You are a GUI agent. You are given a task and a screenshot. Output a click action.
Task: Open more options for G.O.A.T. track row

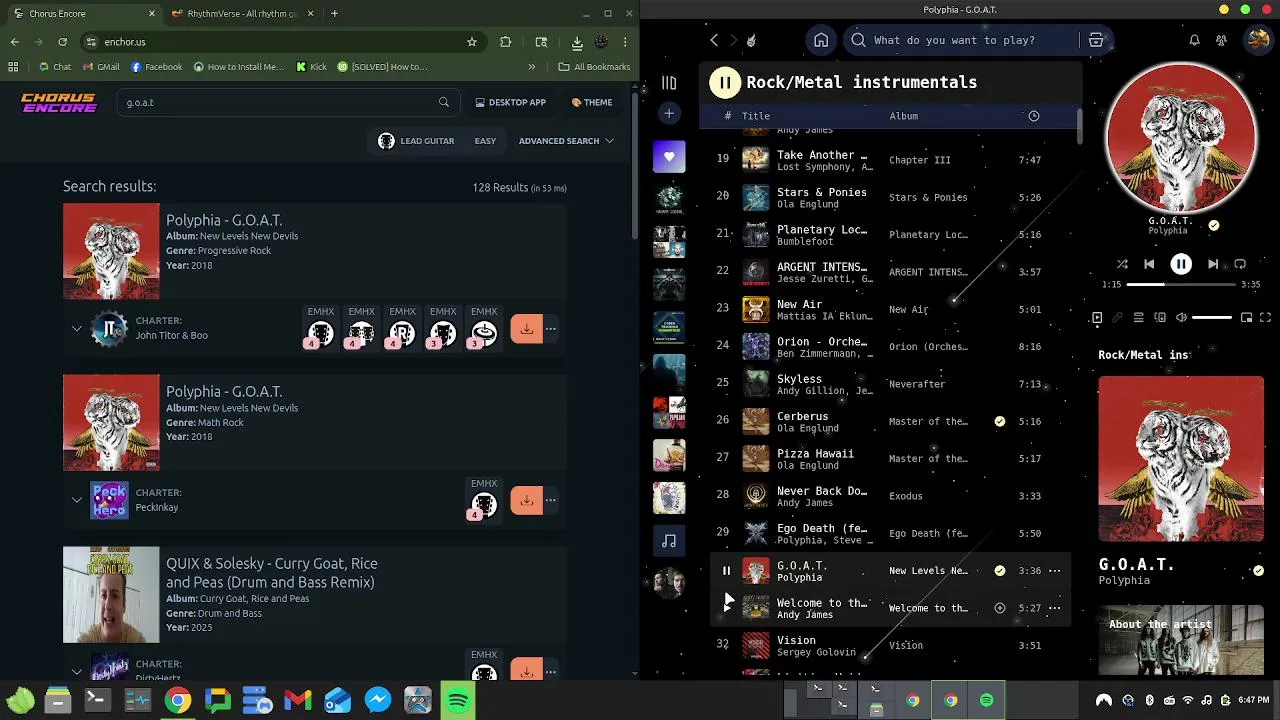[x=1054, y=571]
